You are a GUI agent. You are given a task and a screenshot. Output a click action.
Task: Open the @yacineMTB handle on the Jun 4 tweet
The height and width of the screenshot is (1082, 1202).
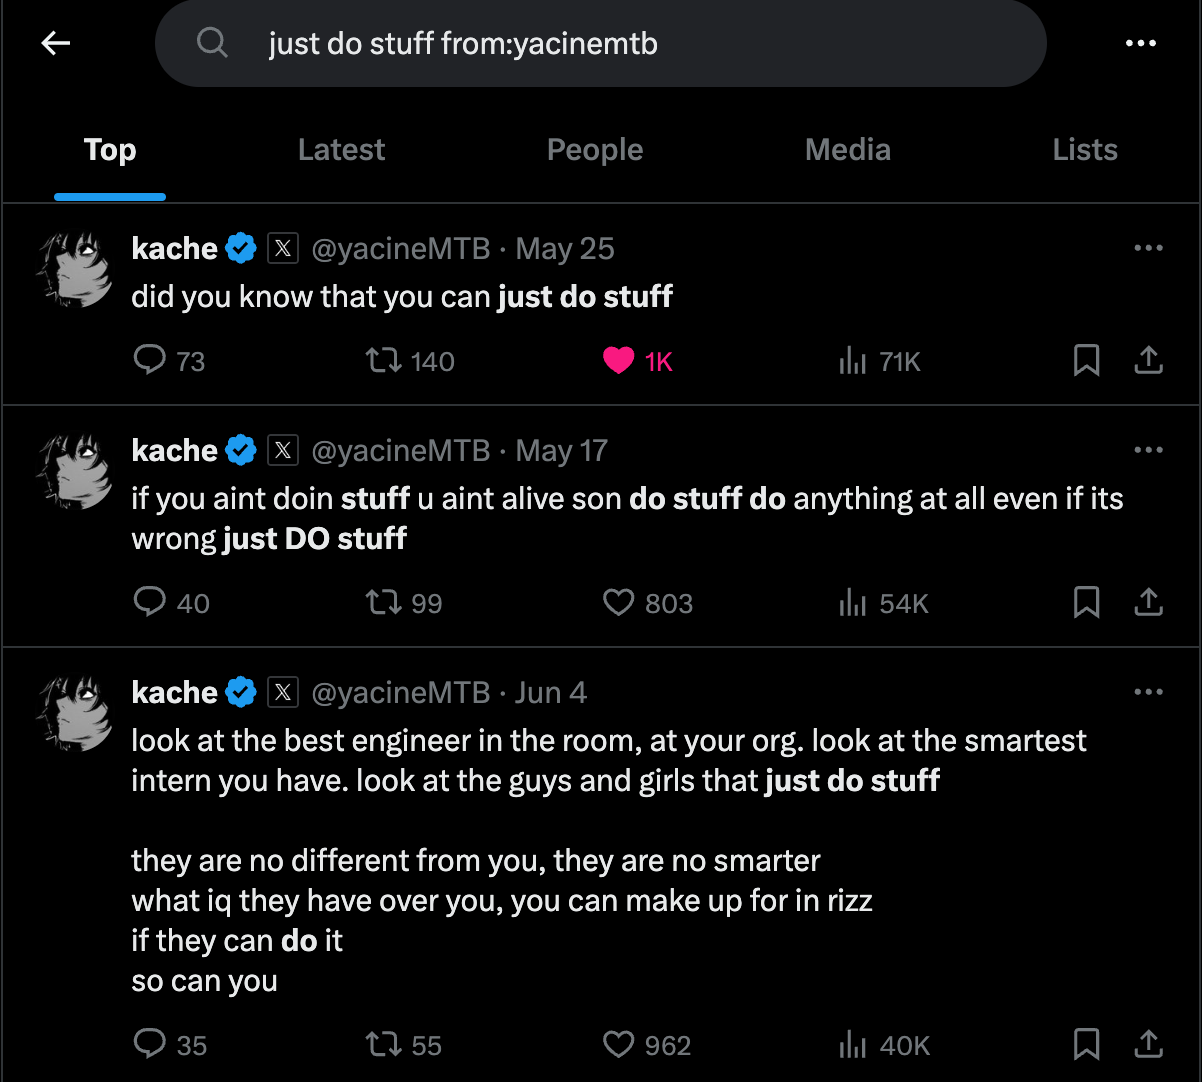[400, 692]
